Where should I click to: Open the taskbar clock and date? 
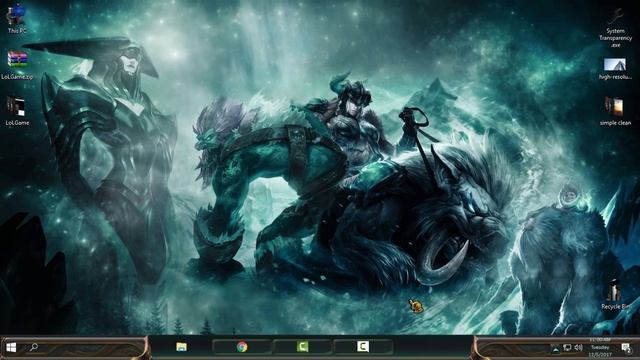pyautogui.click(x=600, y=347)
